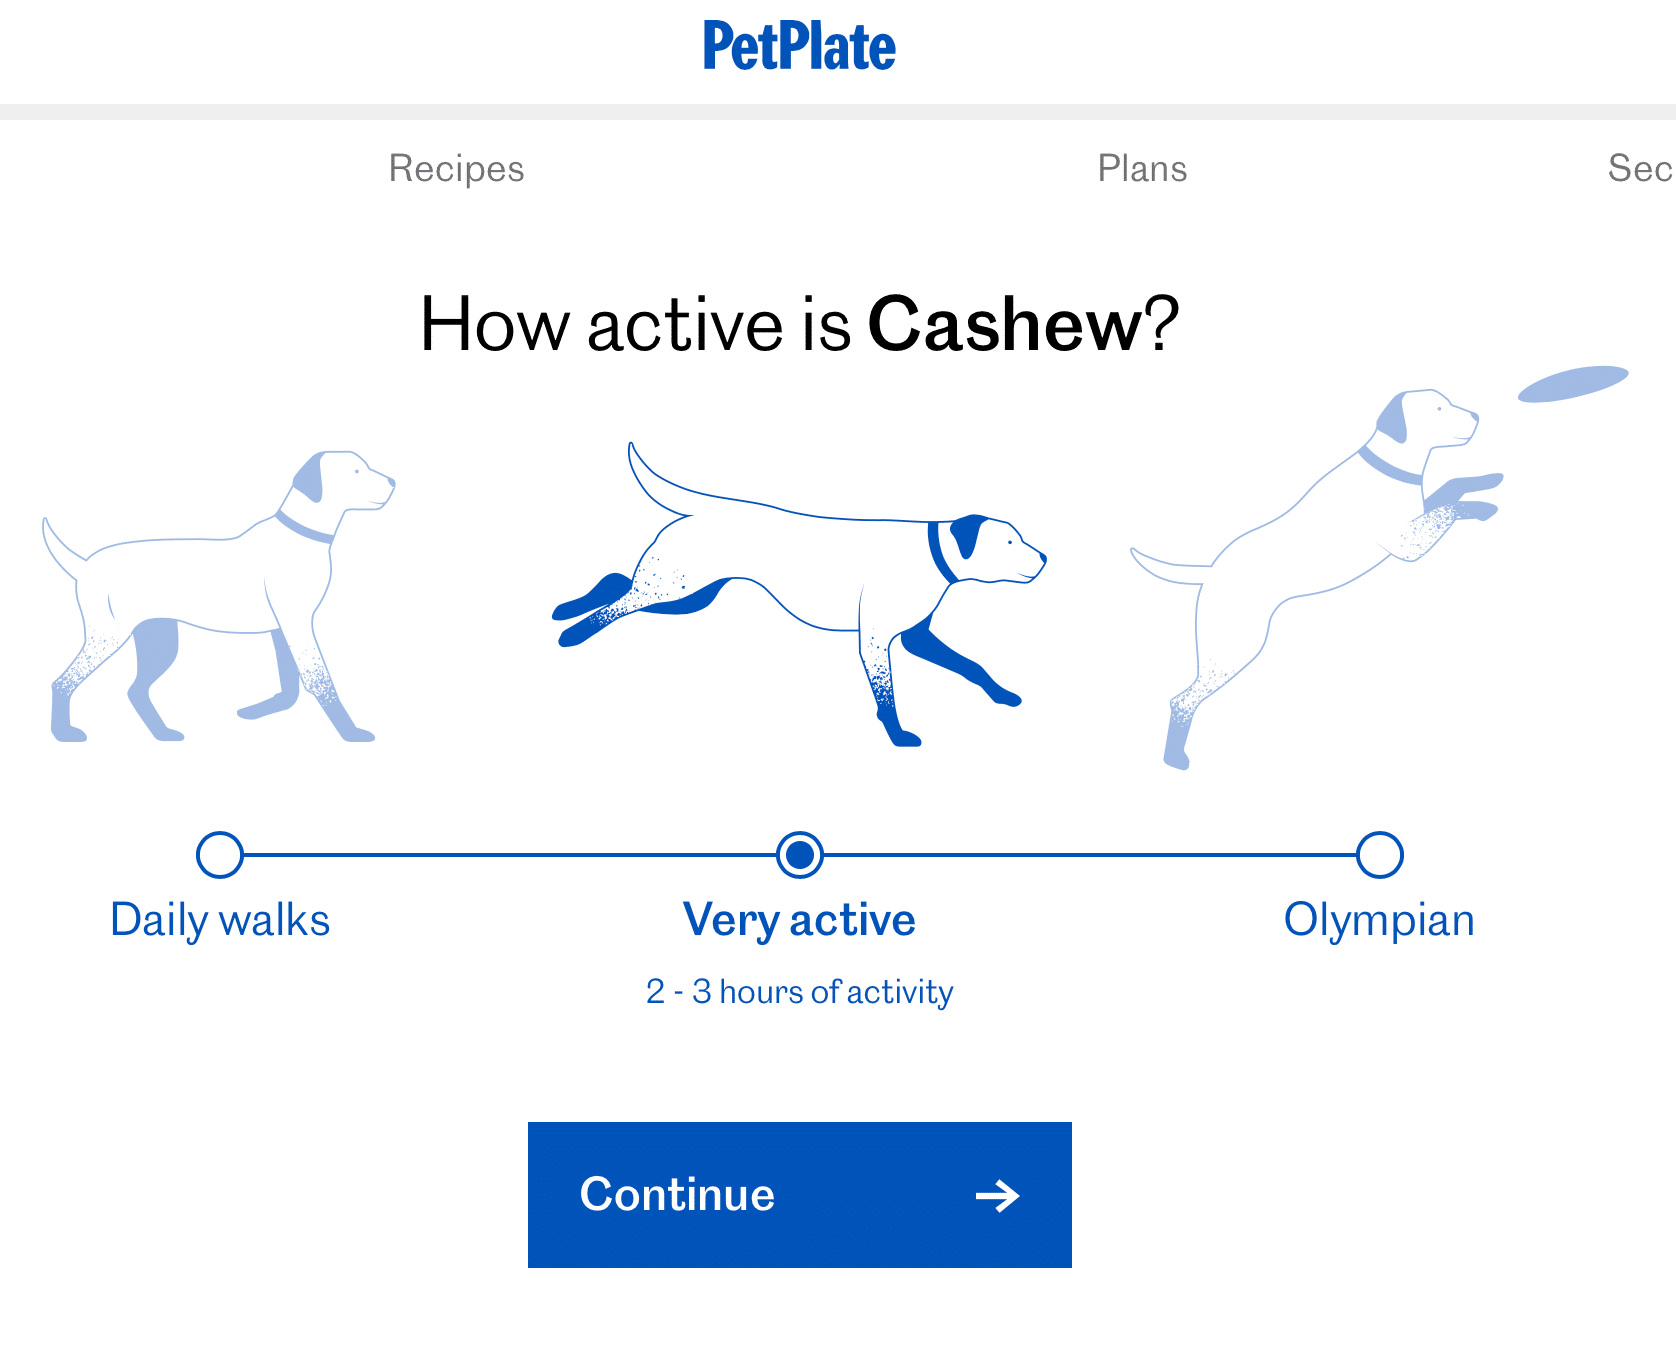Click the Daily walks label
This screenshot has width=1676, height=1352.
click(x=219, y=919)
